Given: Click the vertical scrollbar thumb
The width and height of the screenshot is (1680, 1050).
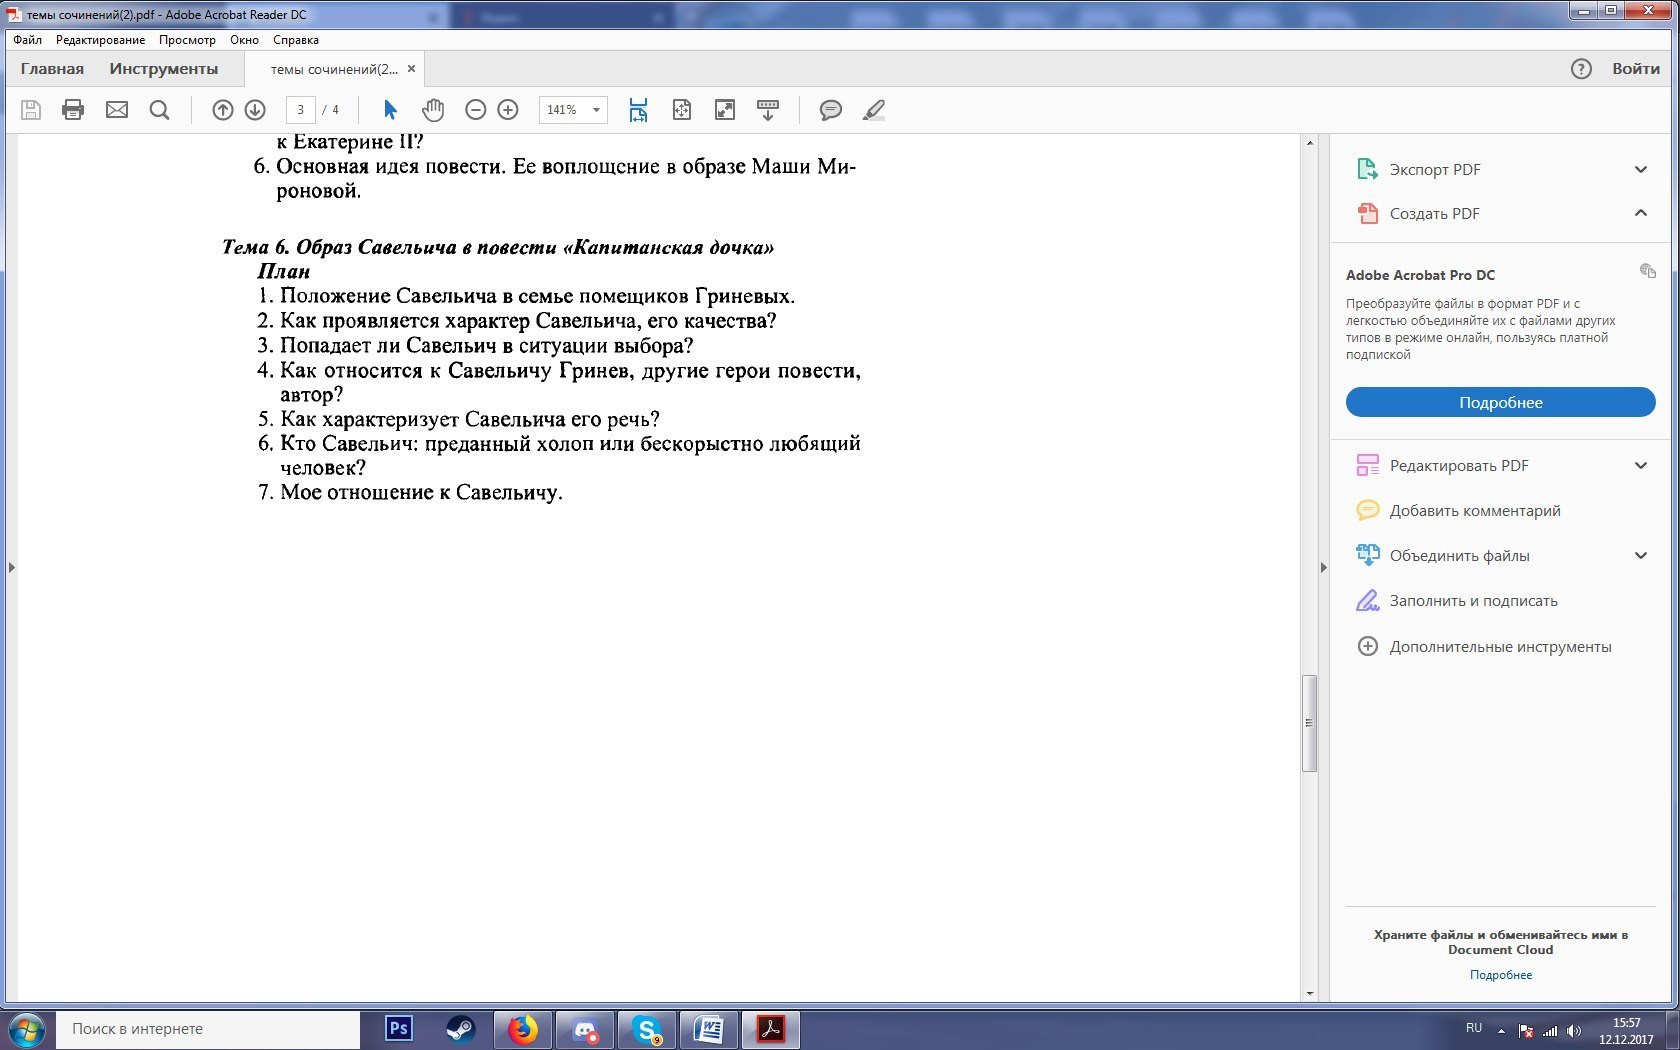Looking at the screenshot, I should pyautogui.click(x=1309, y=723).
